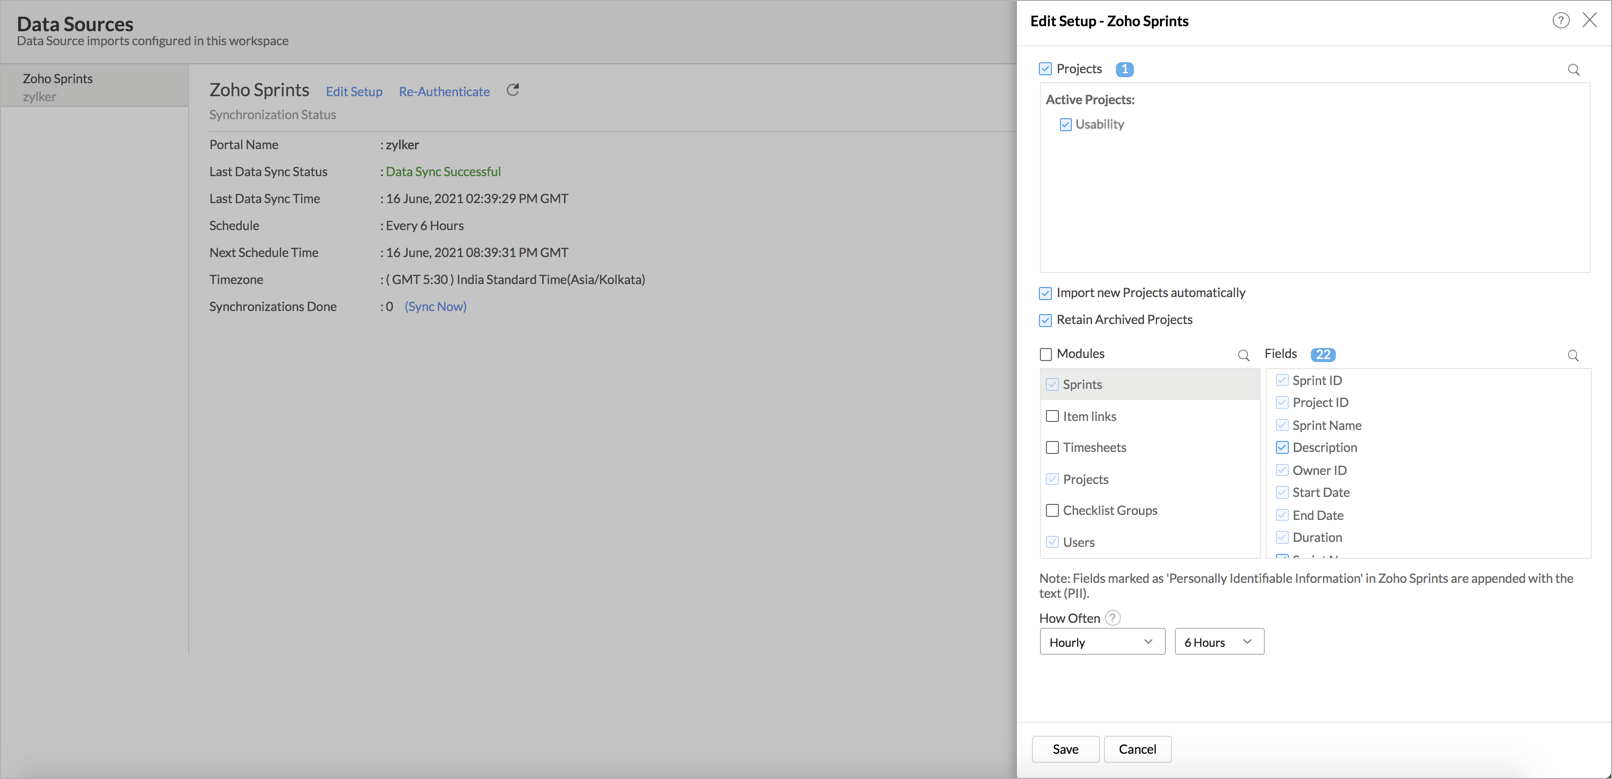Toggle Retain Archived Projects
The width and height of the screenshot is (1612, 779).
1045,320
